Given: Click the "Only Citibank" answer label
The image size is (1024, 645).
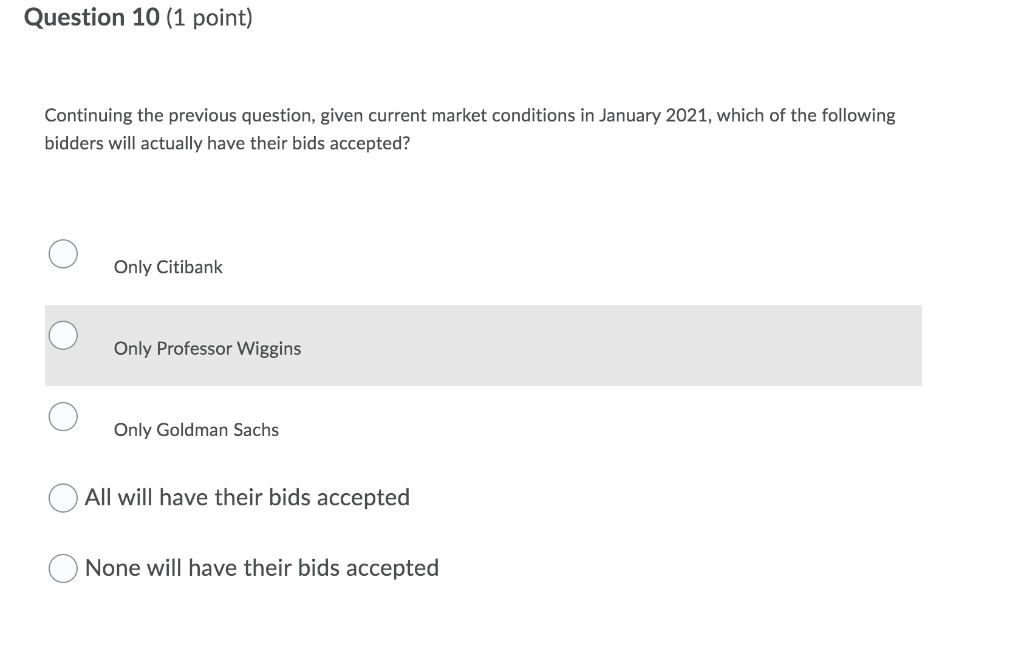Looking at the screenshot, I should click(x=167, y=267).
